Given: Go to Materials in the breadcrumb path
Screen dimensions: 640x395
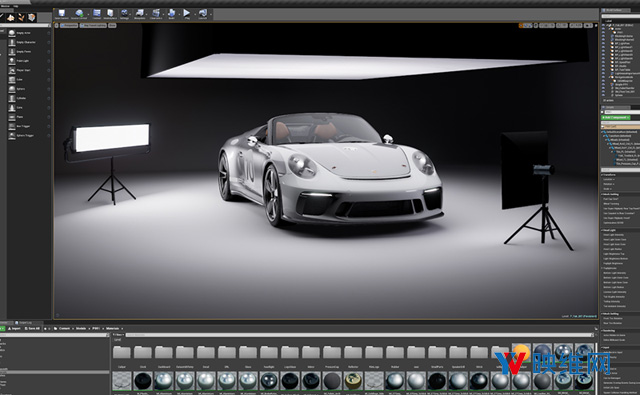Looking at the screenshot, I should pyautogui.click(x=113, y=328).
